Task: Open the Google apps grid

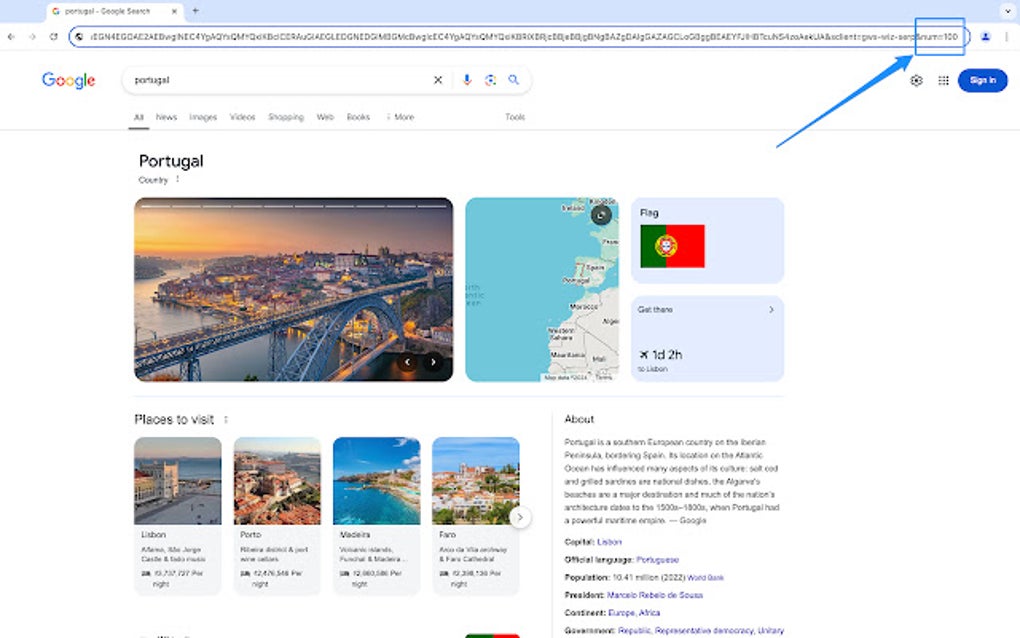Action: [x=943, y=80]
